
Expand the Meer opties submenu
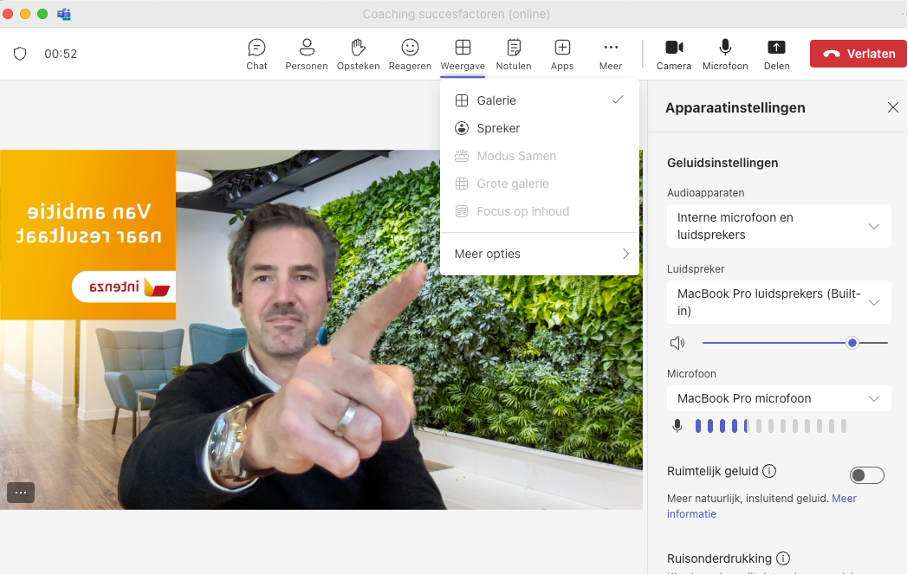[539, 254]
